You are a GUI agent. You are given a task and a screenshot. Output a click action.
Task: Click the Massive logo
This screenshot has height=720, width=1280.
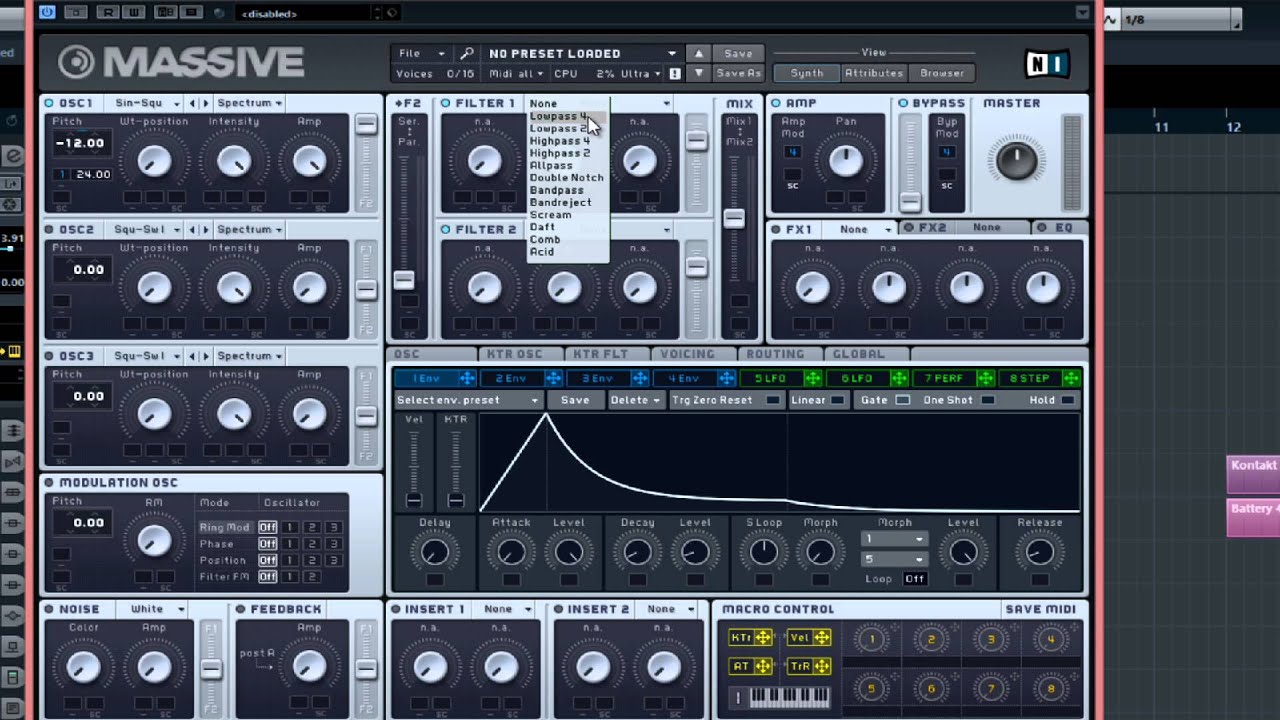click(180, 63)
